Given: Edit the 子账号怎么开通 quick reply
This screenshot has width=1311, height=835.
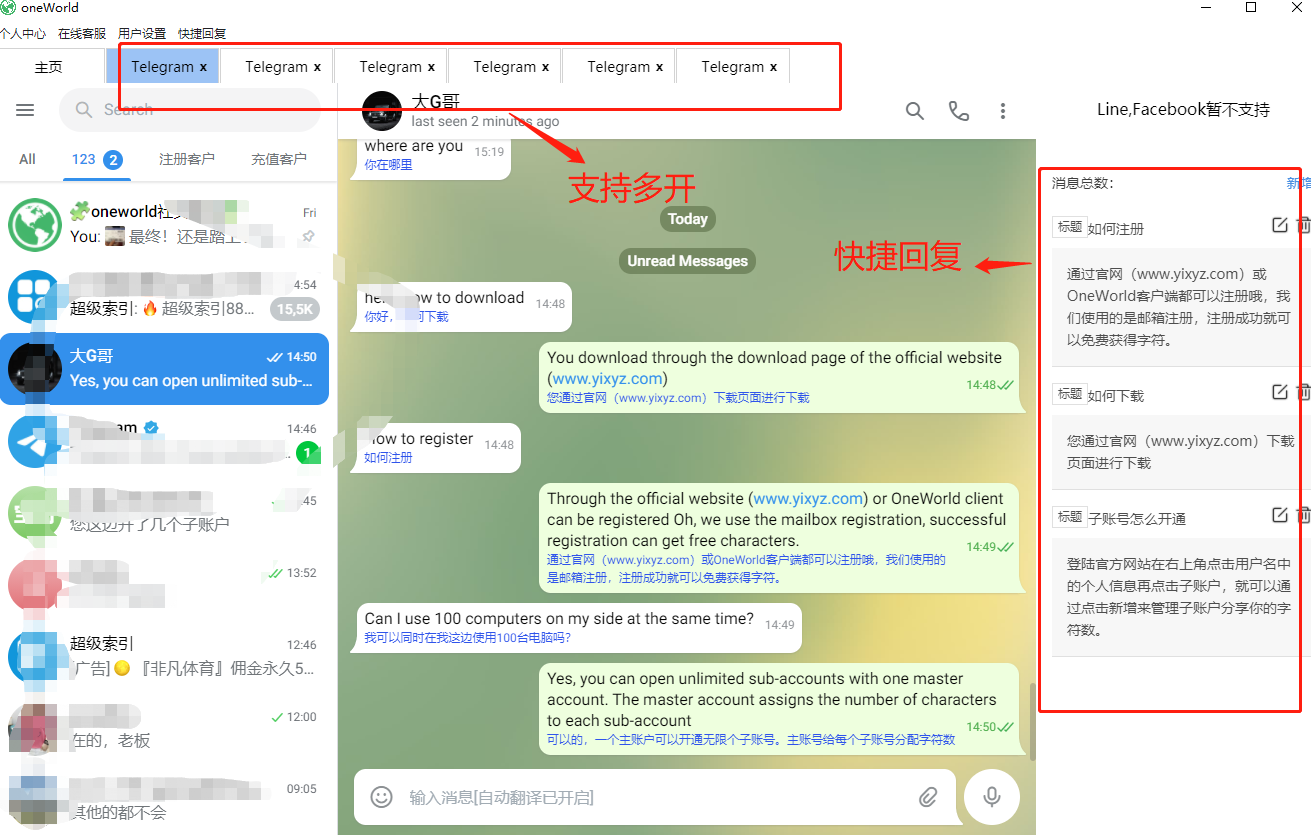Looking at the screenshot, I should [x=1280, y=515].
